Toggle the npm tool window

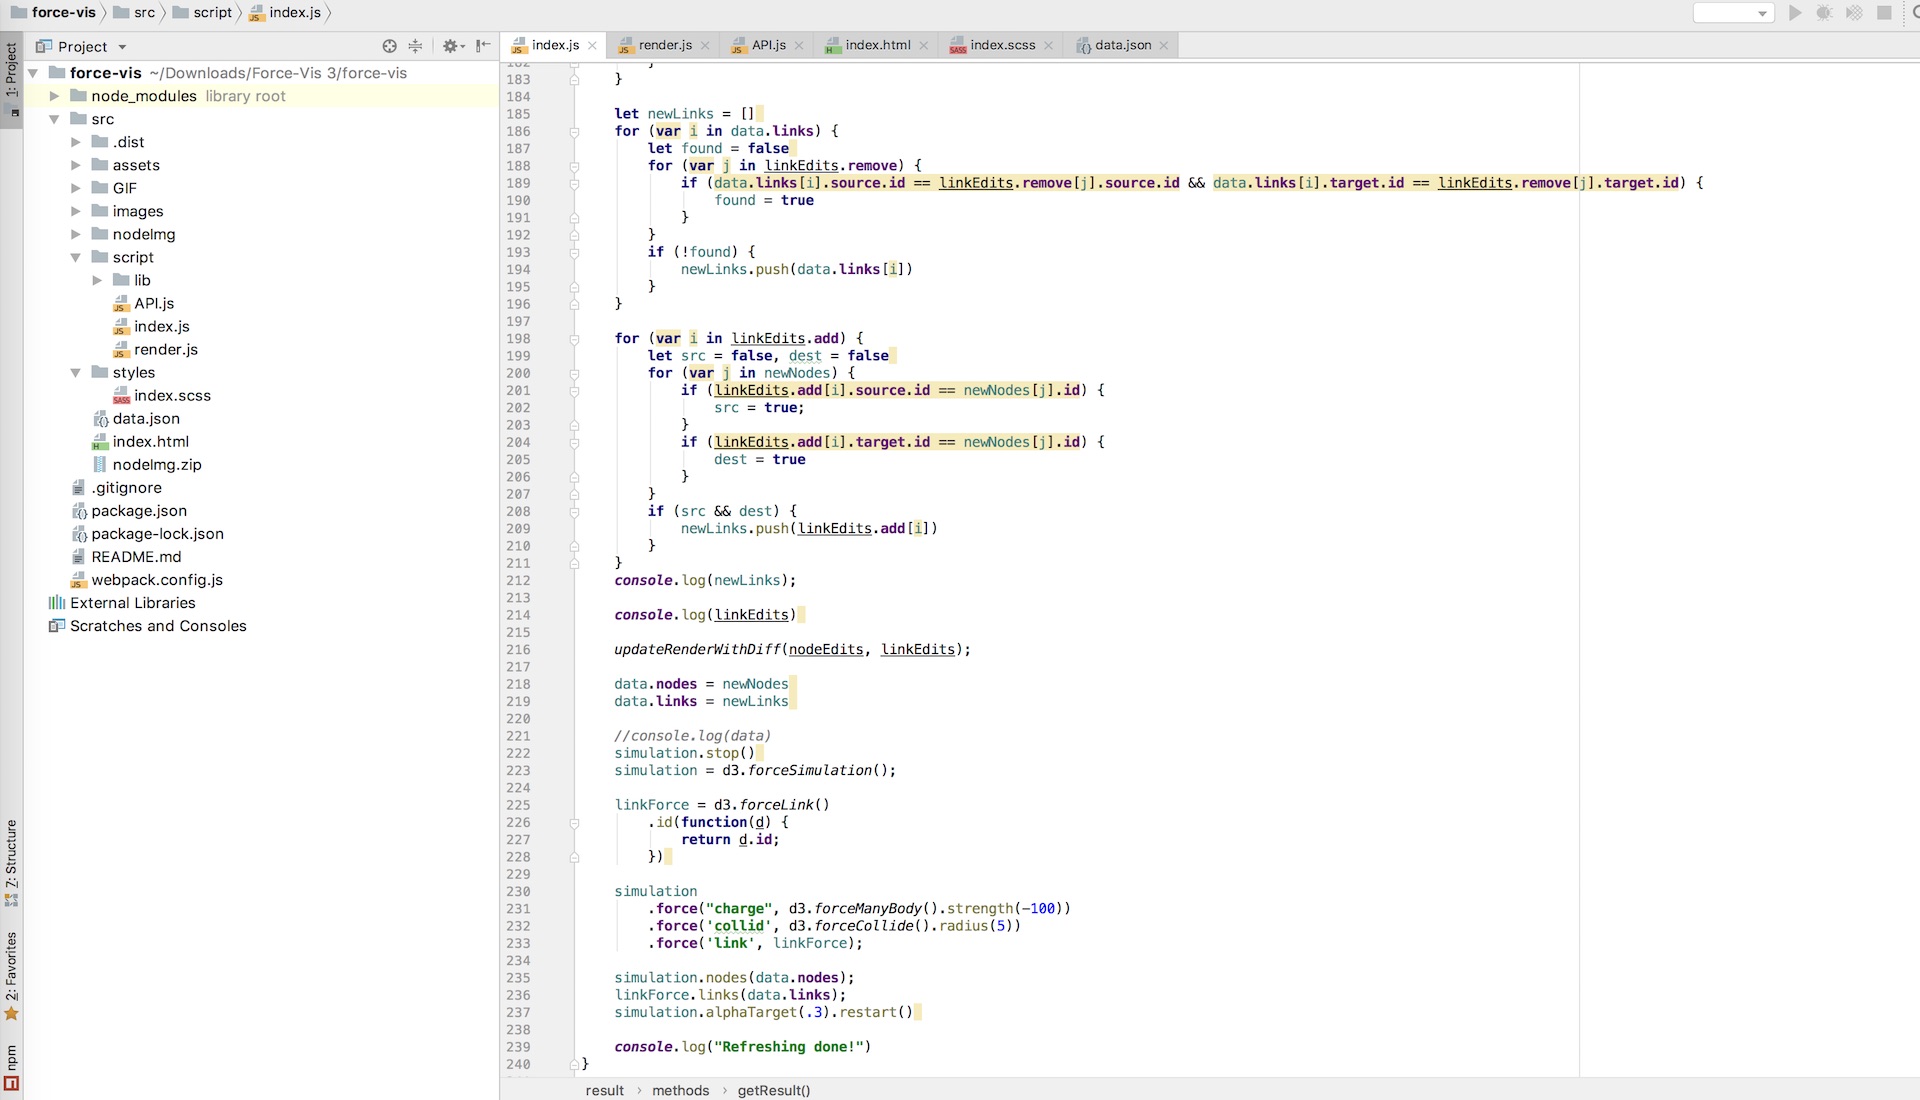click(11, 1067)
